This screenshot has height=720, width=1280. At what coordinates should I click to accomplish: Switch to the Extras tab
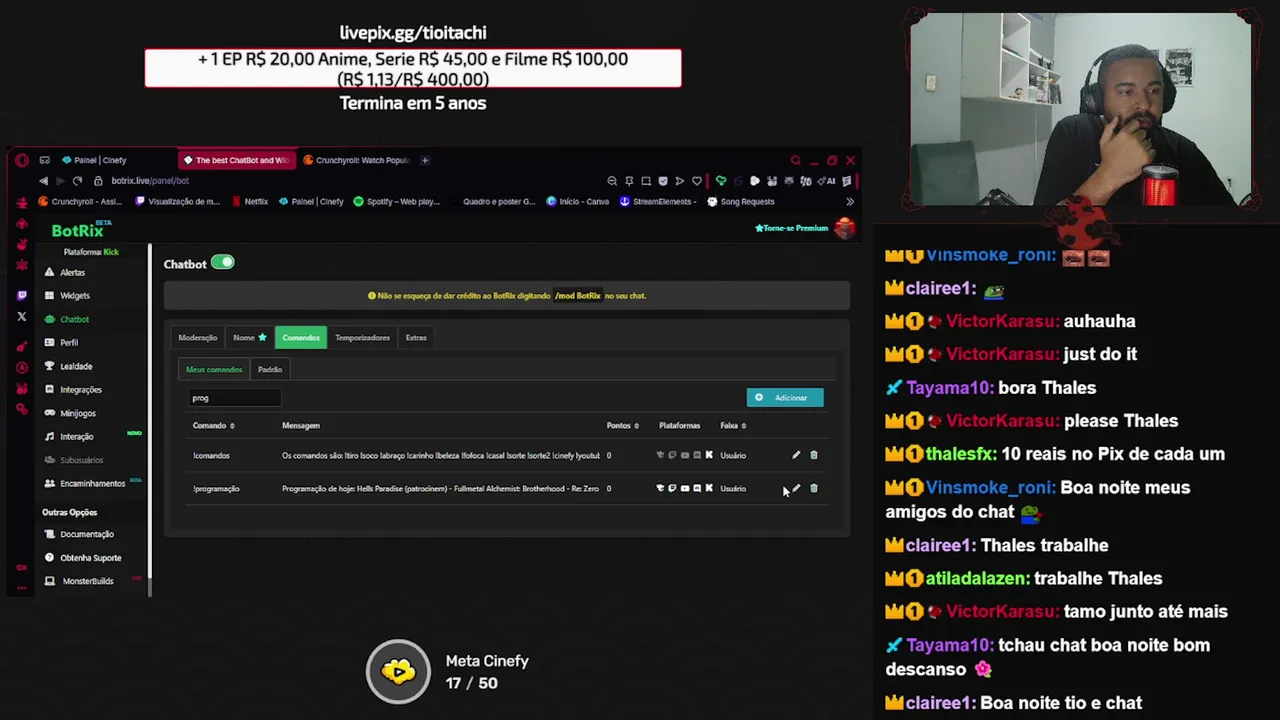[x=416, y=338]
